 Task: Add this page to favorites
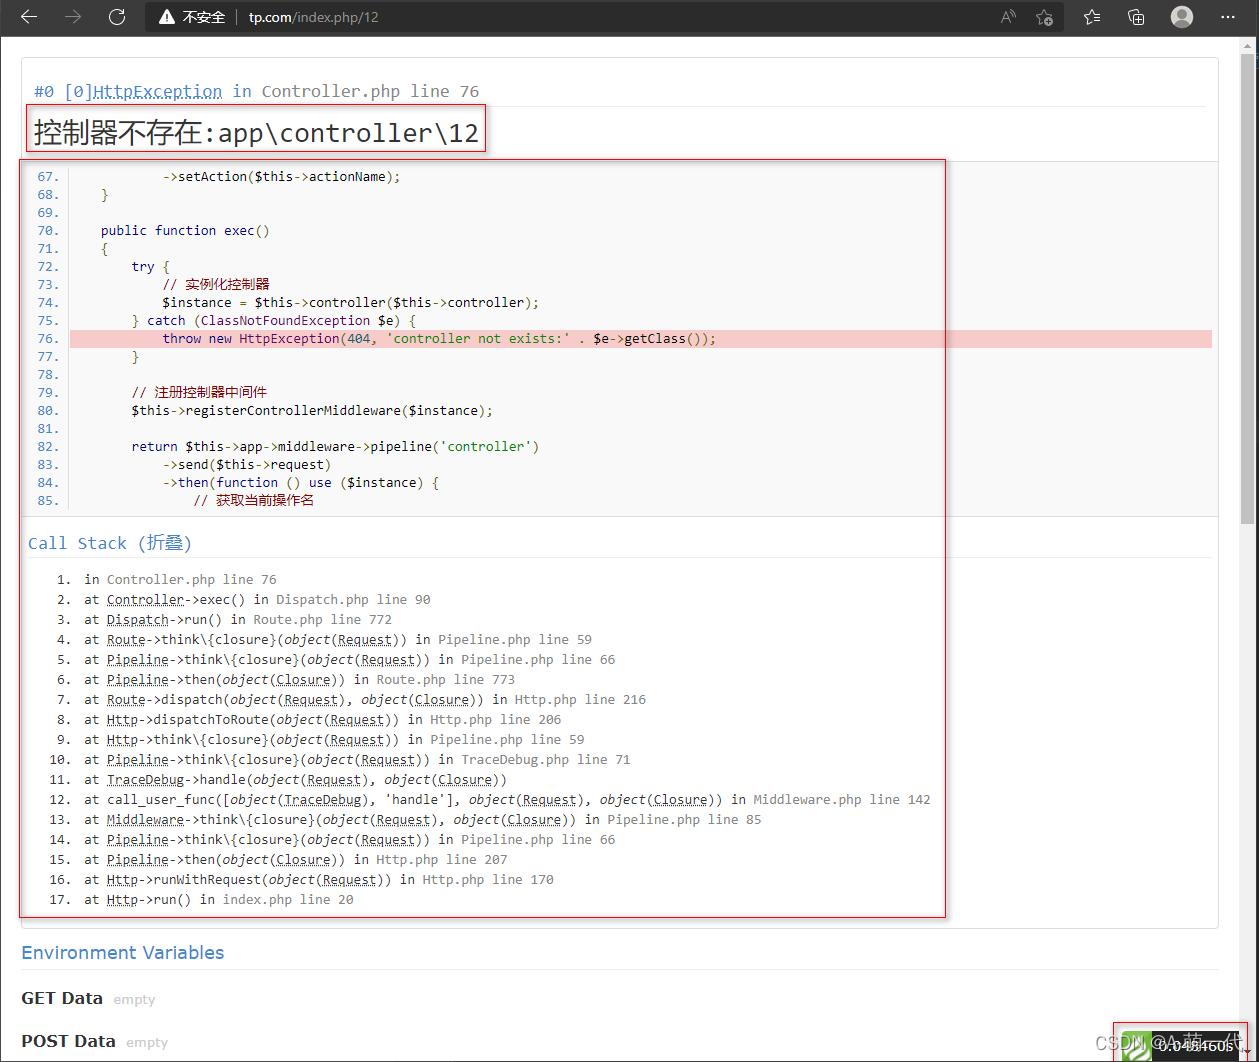(x=1045, y=17)
